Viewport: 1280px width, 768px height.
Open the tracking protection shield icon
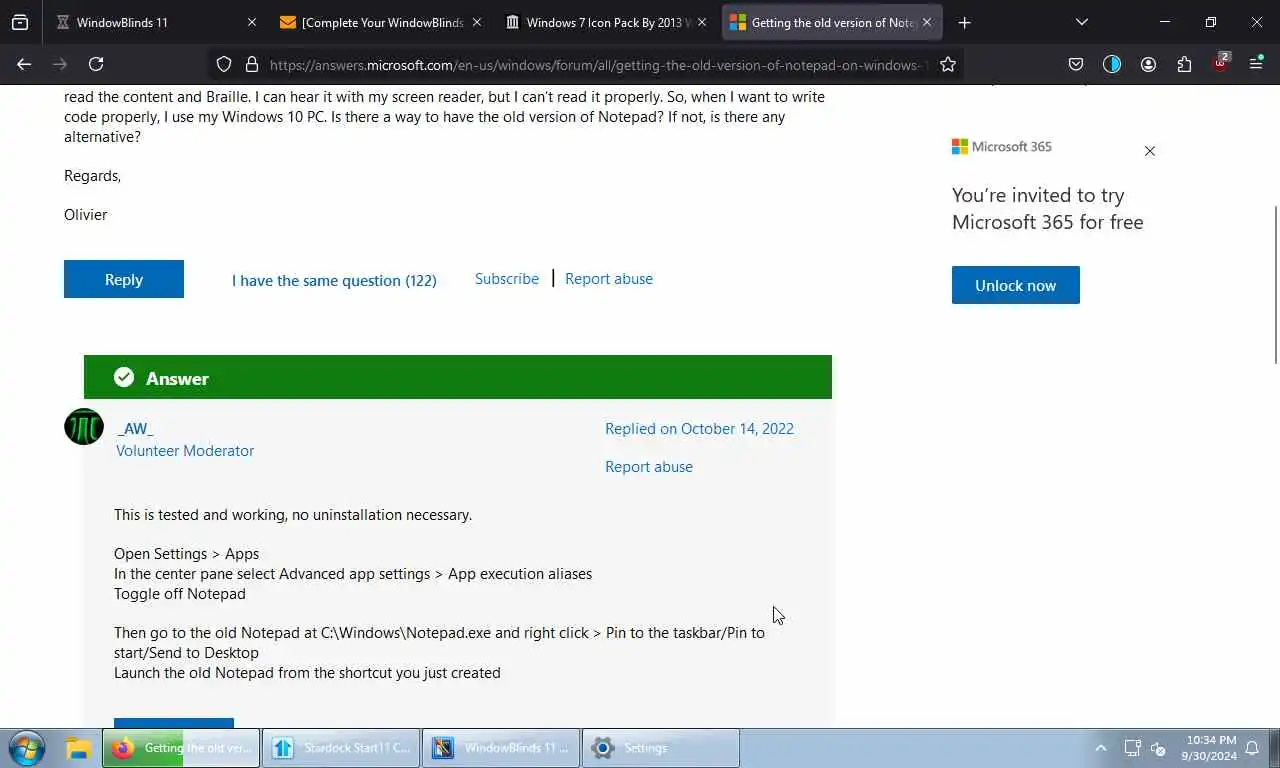224,64
